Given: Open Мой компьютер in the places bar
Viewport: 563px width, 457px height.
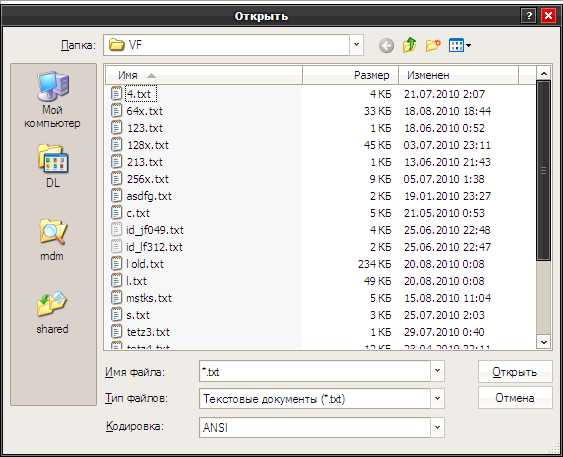Looking at the screenshot, I should coord(52,99).
